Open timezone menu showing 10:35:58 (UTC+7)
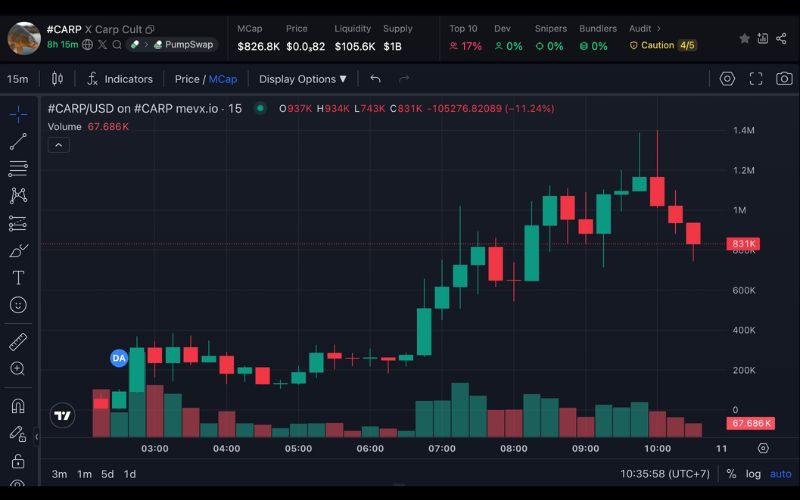This screenshot has width=800, height=500. tap(665, 474)
